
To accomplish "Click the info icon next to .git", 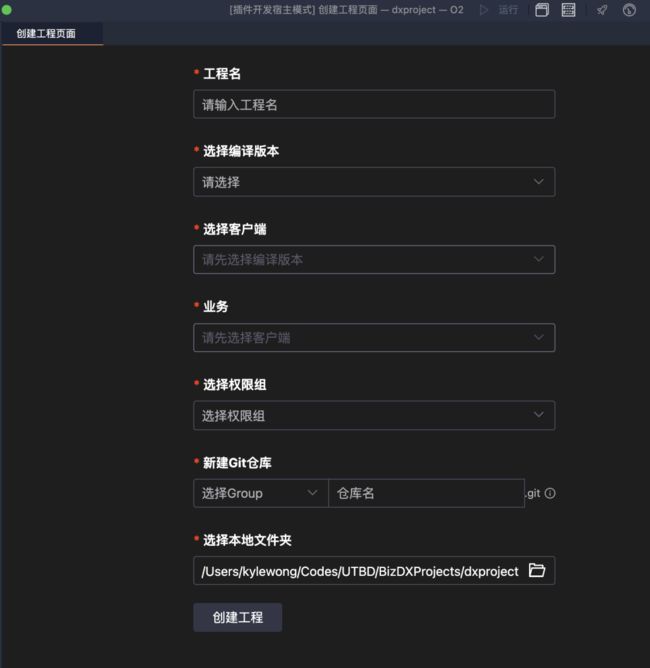I will [x=550, y=493].
